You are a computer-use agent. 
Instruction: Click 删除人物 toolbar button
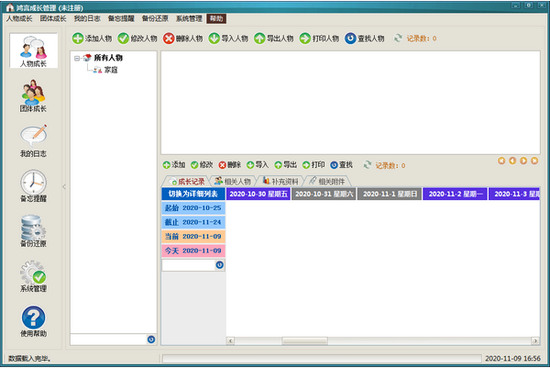coord(183,38)
